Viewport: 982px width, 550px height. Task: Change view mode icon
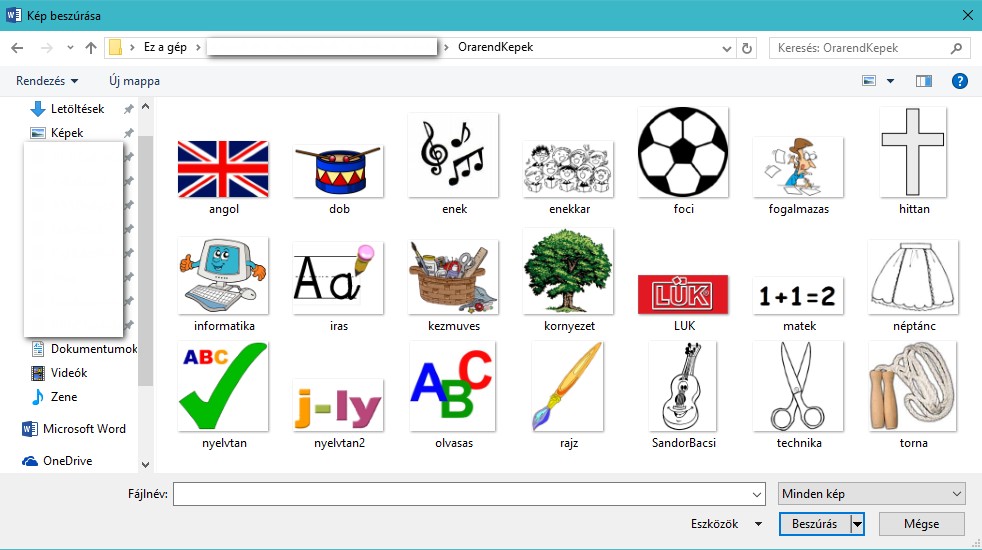(x=869, y=81)
